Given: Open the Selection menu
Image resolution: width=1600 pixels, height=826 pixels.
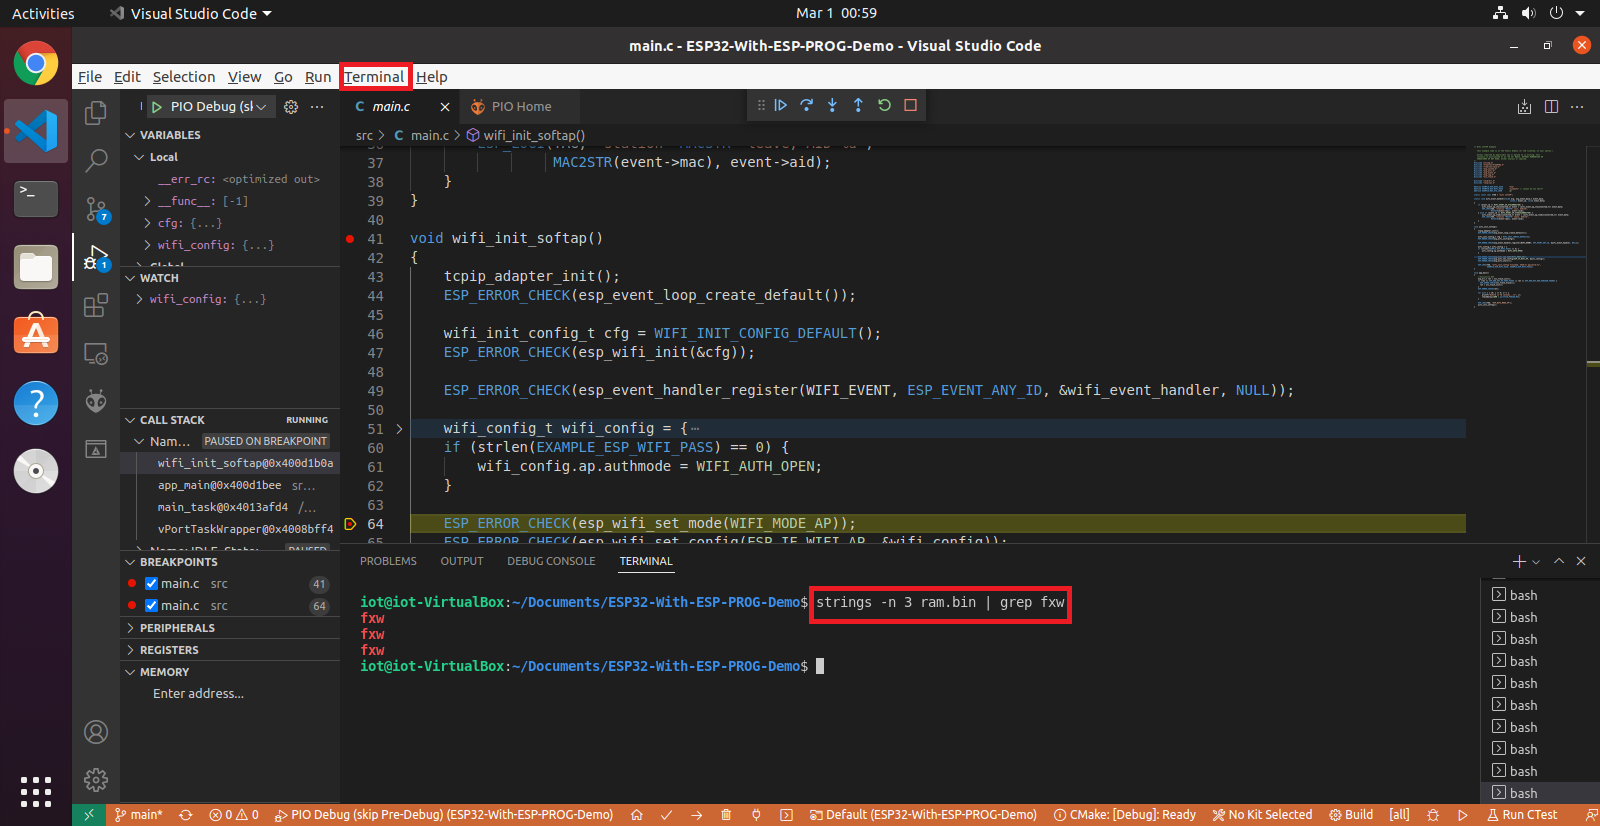Looking at the screenshot, I should (184, 77).
